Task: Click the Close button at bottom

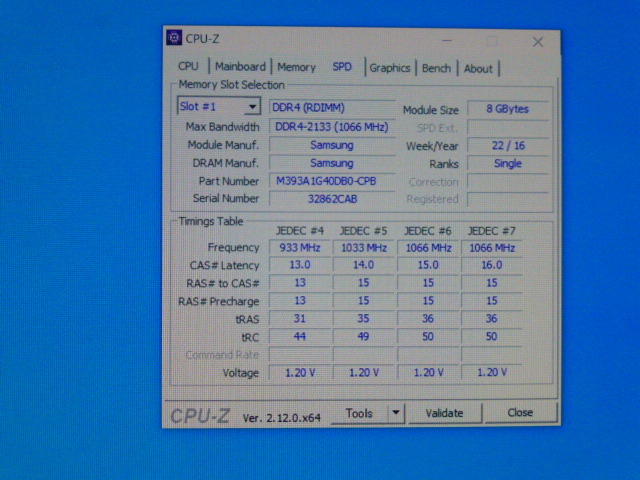Action: pyautogui.click(x=520, y=413)
